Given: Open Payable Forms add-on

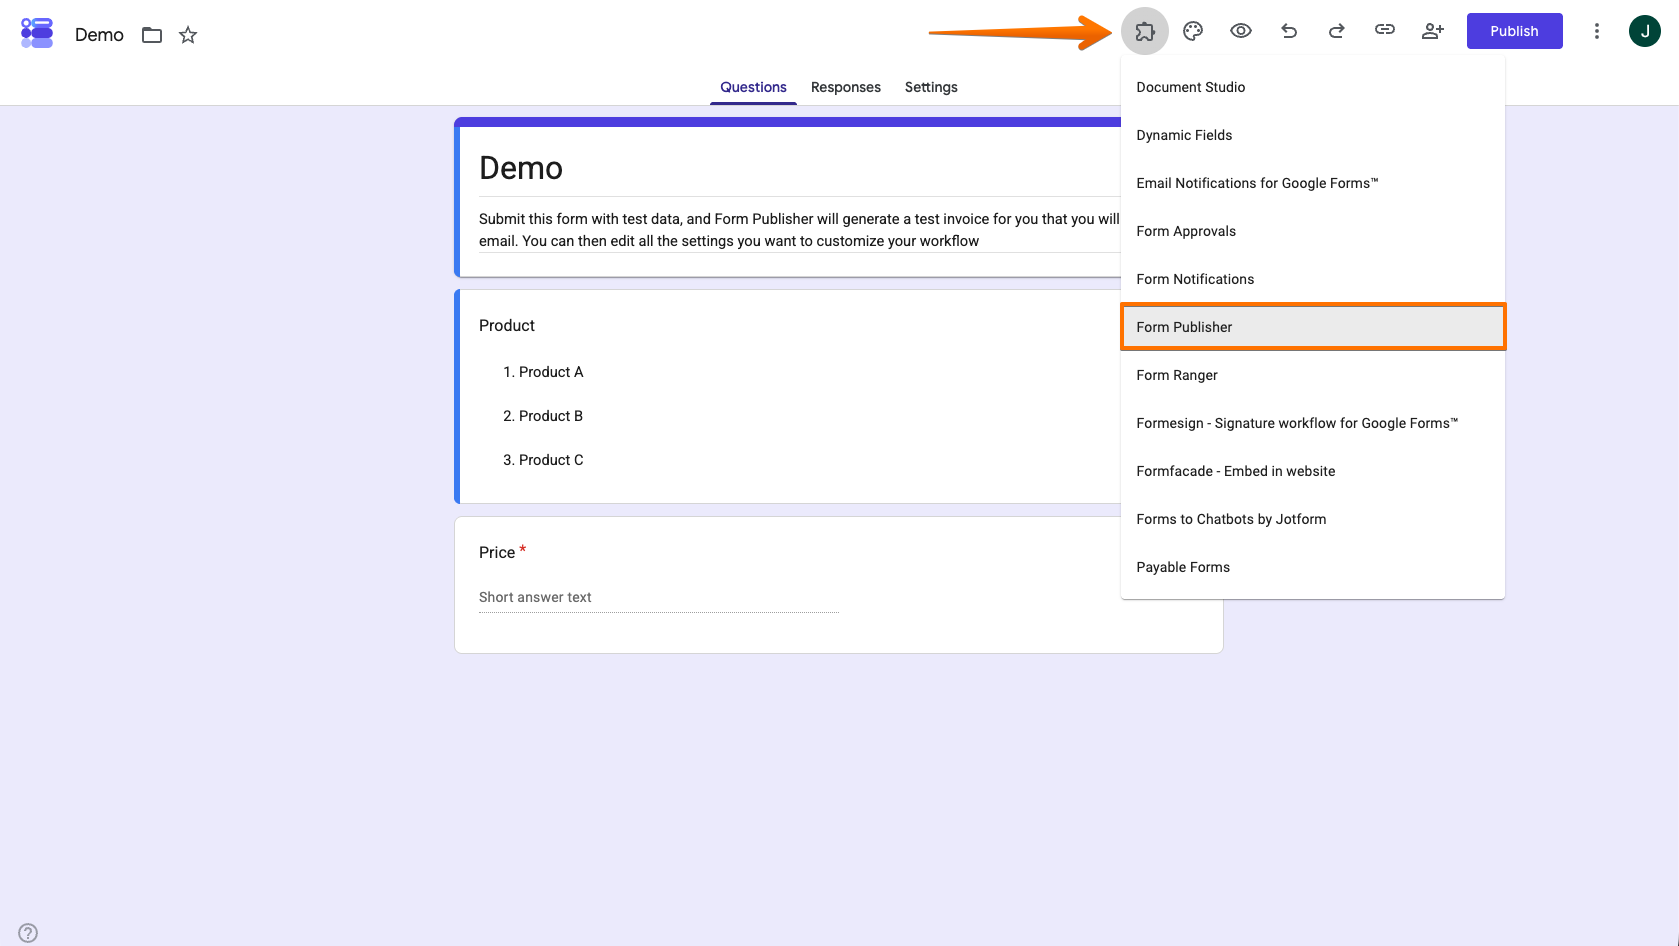Looking at the screenshot, I should (x=1313, y=567).
